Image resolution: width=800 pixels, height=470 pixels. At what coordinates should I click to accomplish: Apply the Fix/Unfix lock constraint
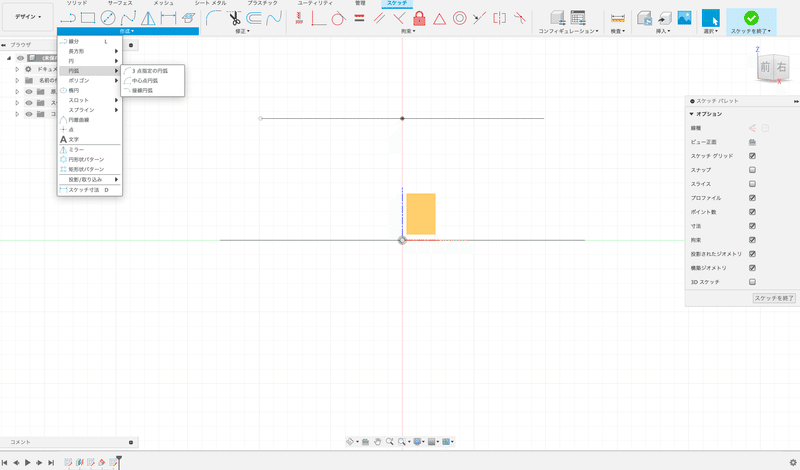tap(419, 18)
